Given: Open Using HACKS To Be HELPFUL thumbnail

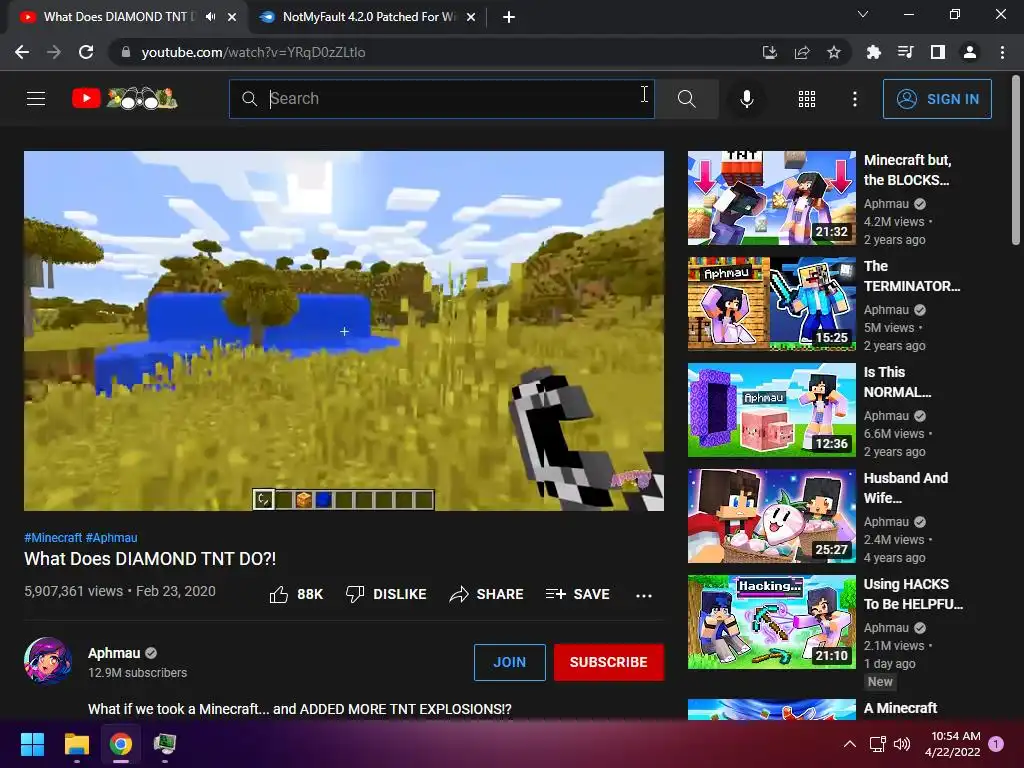Looking at the screenshot, I should click(772, 622).
